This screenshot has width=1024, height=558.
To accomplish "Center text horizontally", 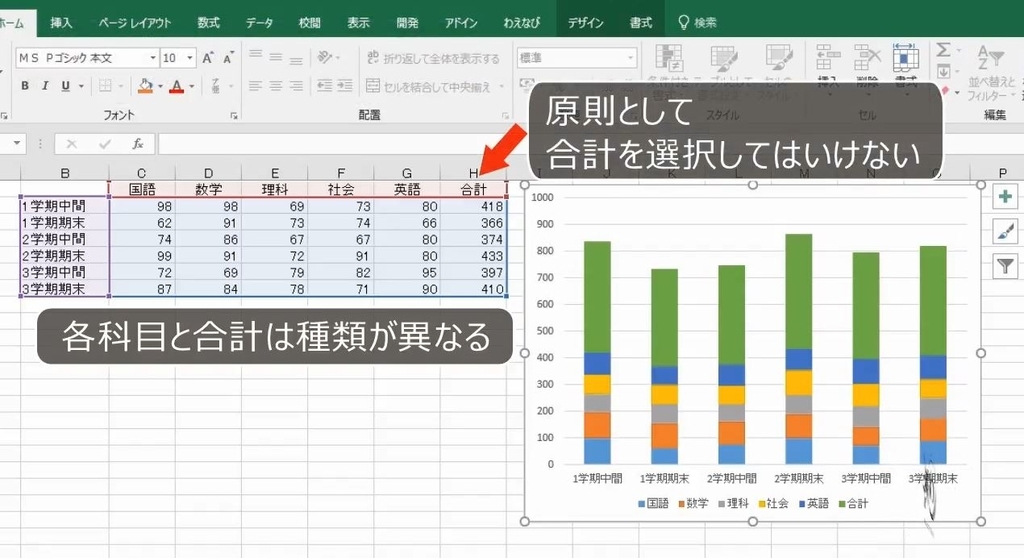I will [x=276, y=86].
